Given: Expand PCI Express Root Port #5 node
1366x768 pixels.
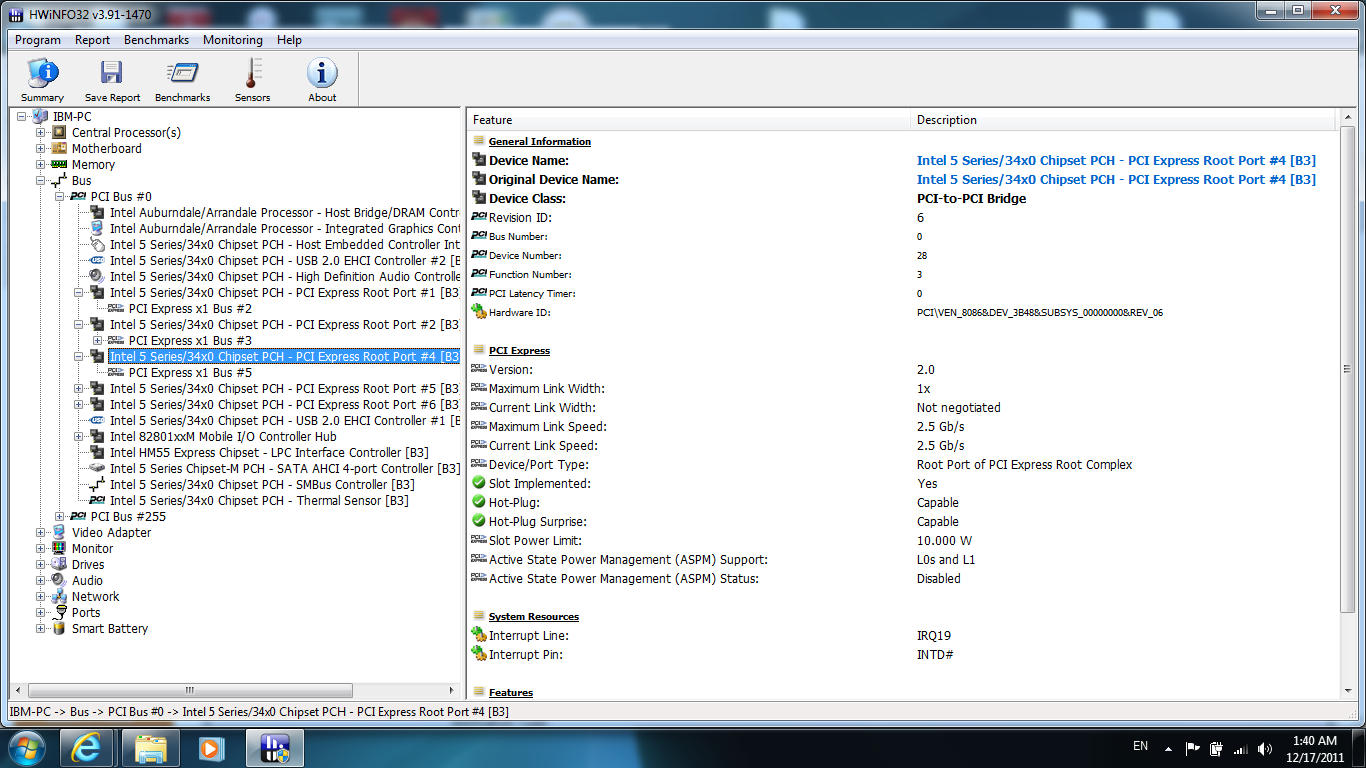Looking at the screenshot, I should tap(79, 389).
